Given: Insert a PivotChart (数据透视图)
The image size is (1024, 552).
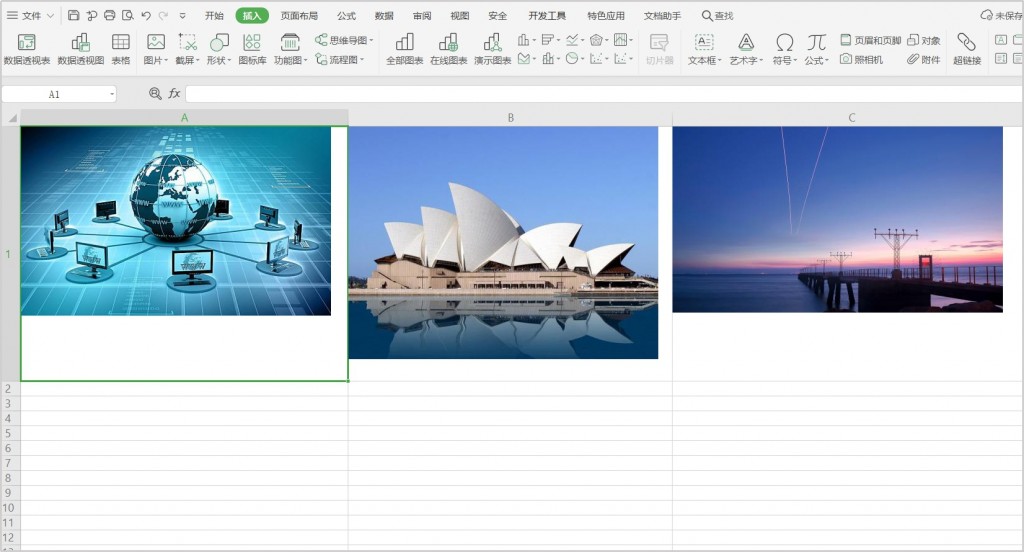Looking at the screenshot, I should (80, 49).
